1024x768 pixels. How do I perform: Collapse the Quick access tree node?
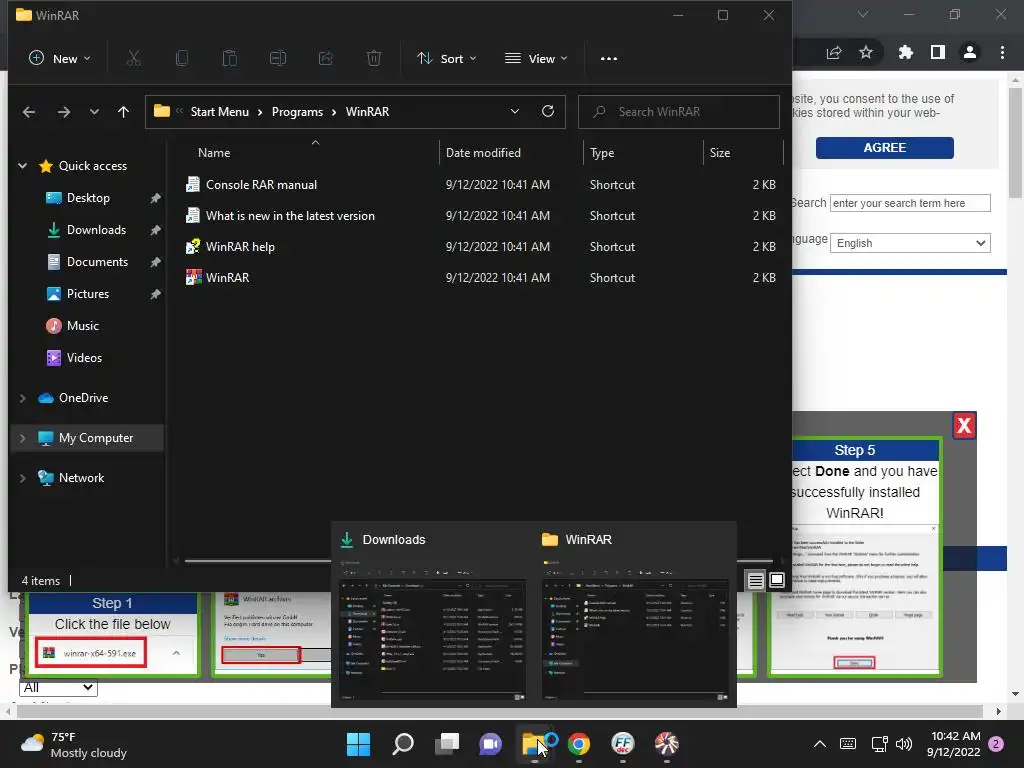(x=22, y=166)
